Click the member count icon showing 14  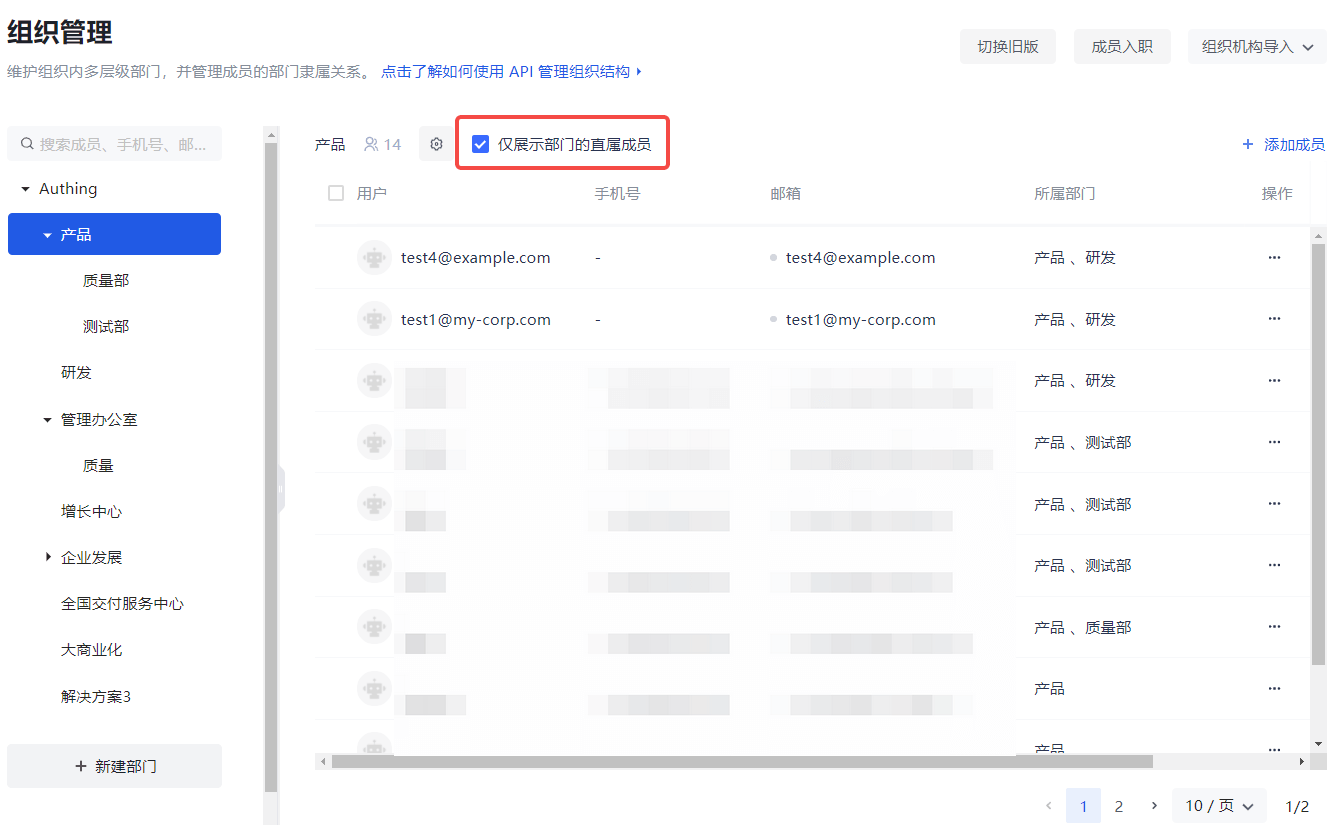coord(372,144)
